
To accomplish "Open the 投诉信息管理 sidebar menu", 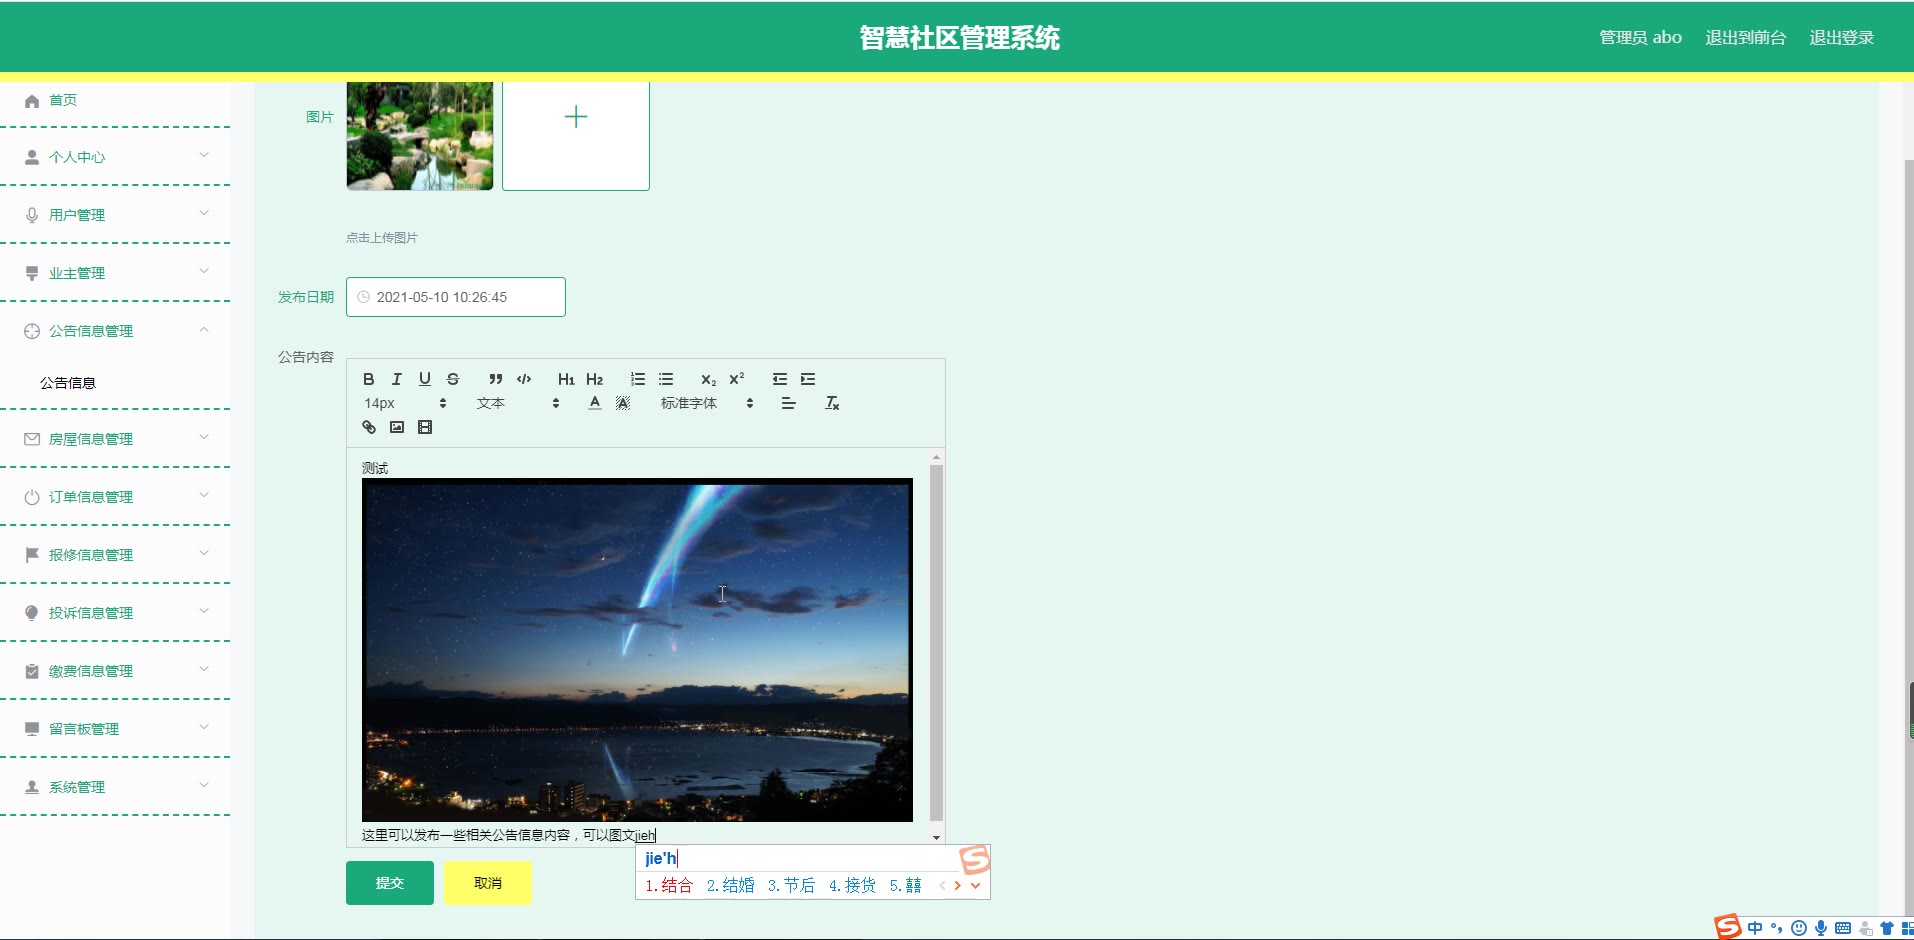I will pyautogui.click(x=115, y=613).
